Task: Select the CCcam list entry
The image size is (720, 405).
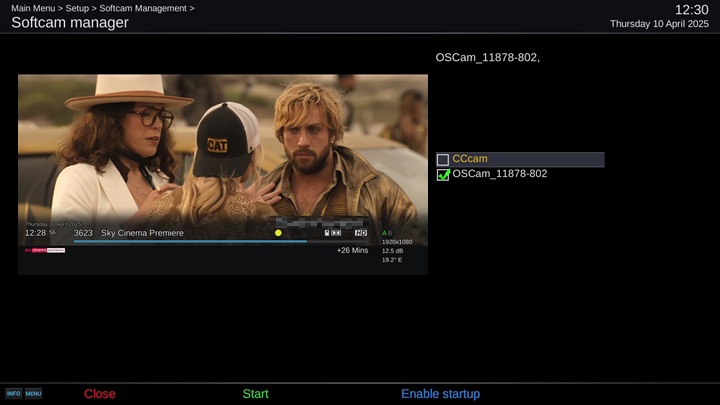Action: 520,159
